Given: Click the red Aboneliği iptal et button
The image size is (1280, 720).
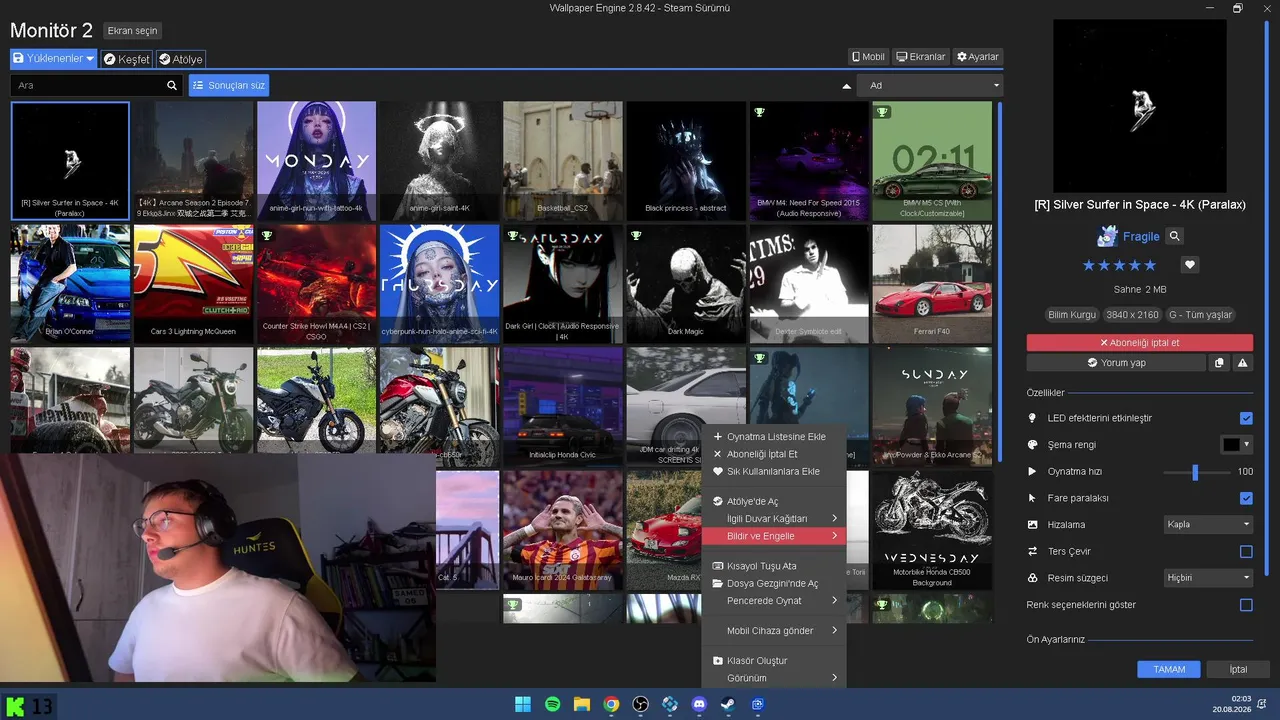Looking at the screenshot, I should [1139, 343].
